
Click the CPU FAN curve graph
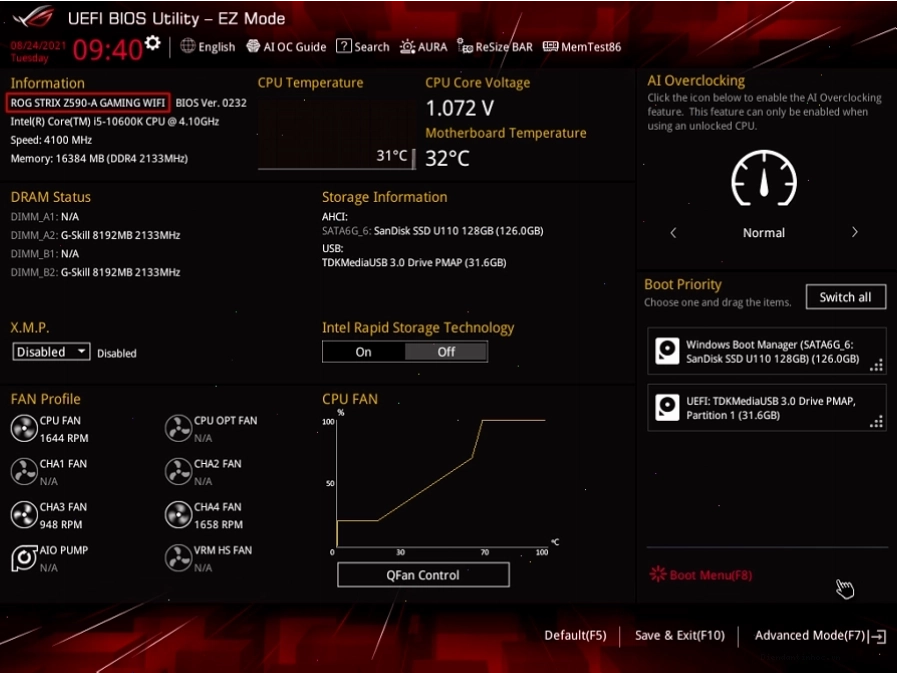point(440,483)
